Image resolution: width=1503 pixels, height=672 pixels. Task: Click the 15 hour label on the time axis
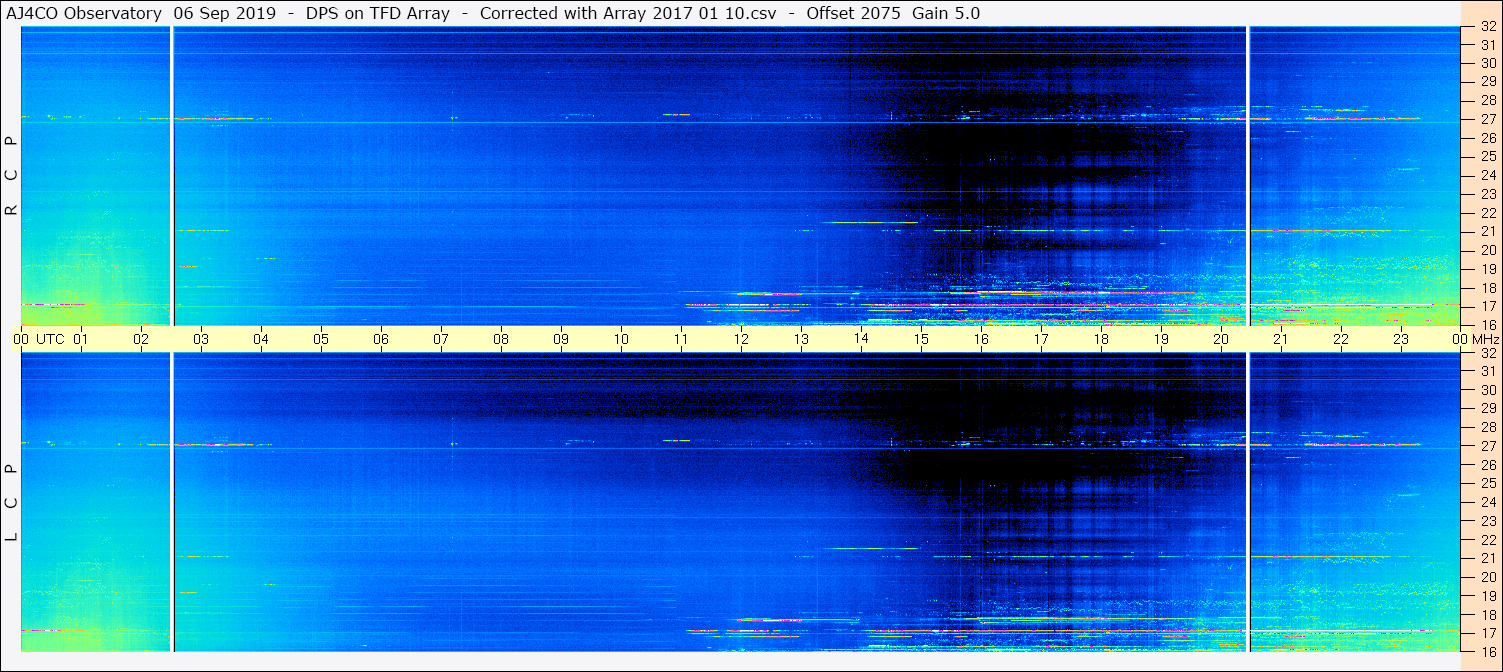(x=921, y=340)
